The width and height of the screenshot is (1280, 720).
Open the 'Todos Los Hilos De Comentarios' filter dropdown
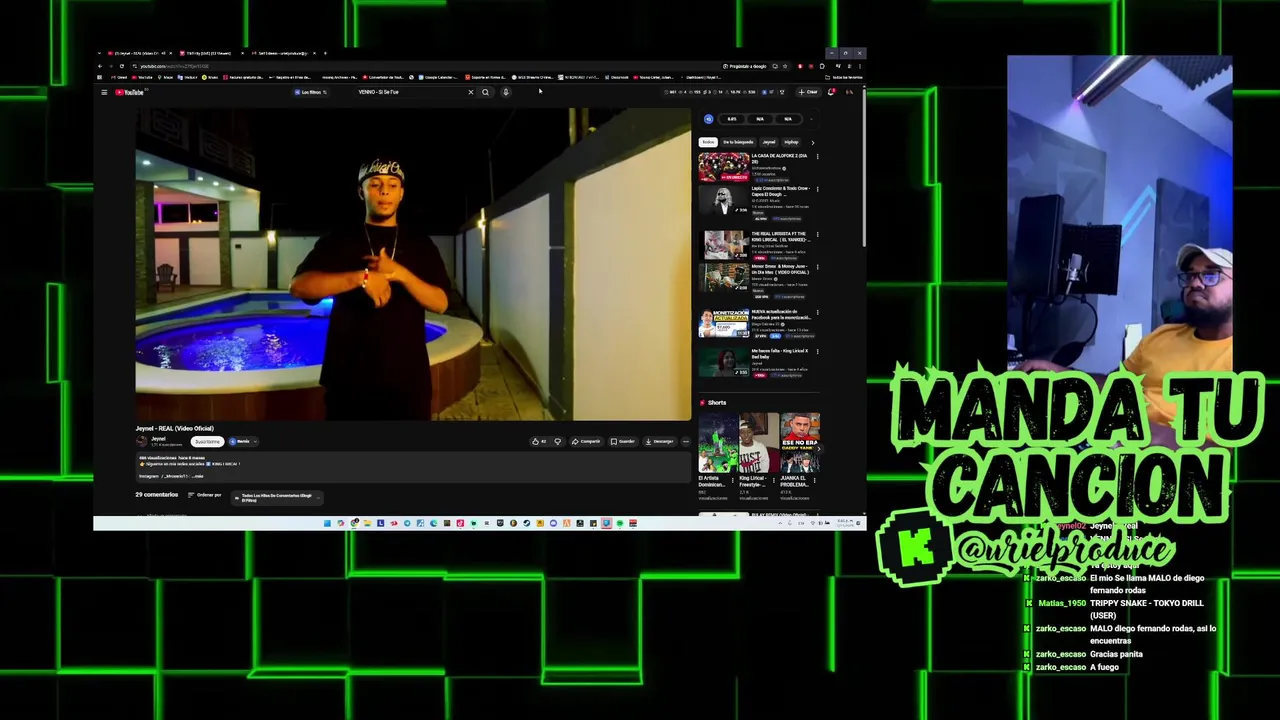click(x=277, y=498)
